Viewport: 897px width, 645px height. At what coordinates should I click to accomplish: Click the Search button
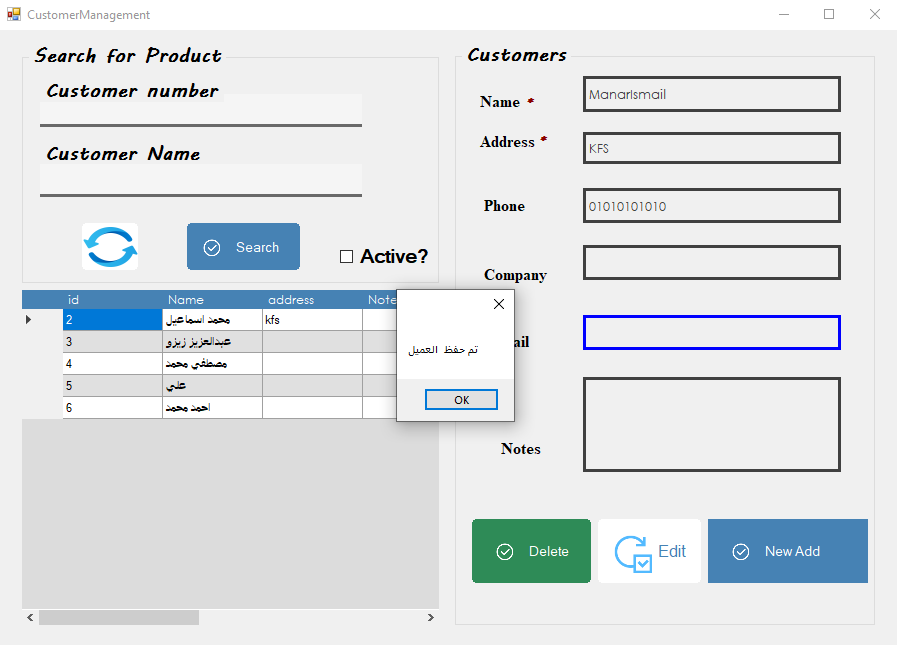click(x=243, y=246)
